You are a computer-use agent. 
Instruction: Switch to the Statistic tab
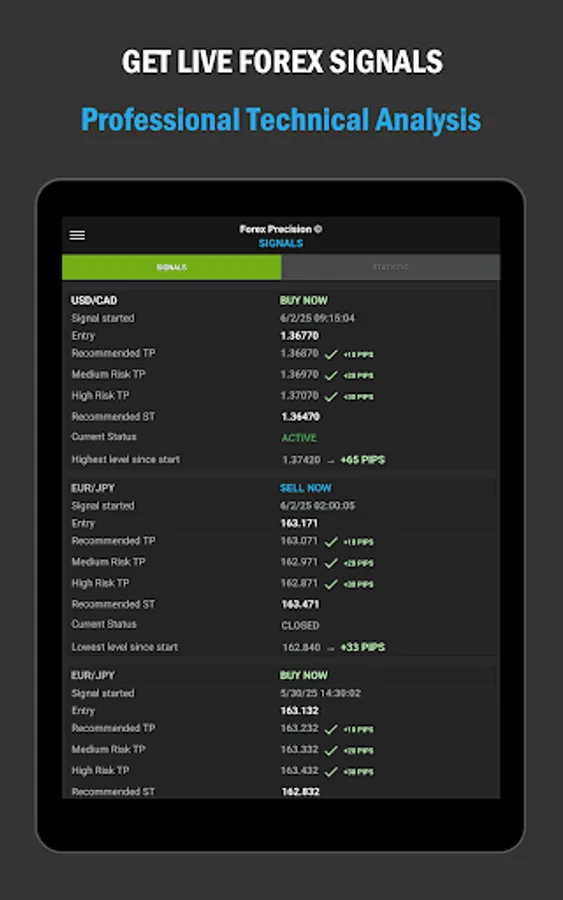[x=391, y=267]
